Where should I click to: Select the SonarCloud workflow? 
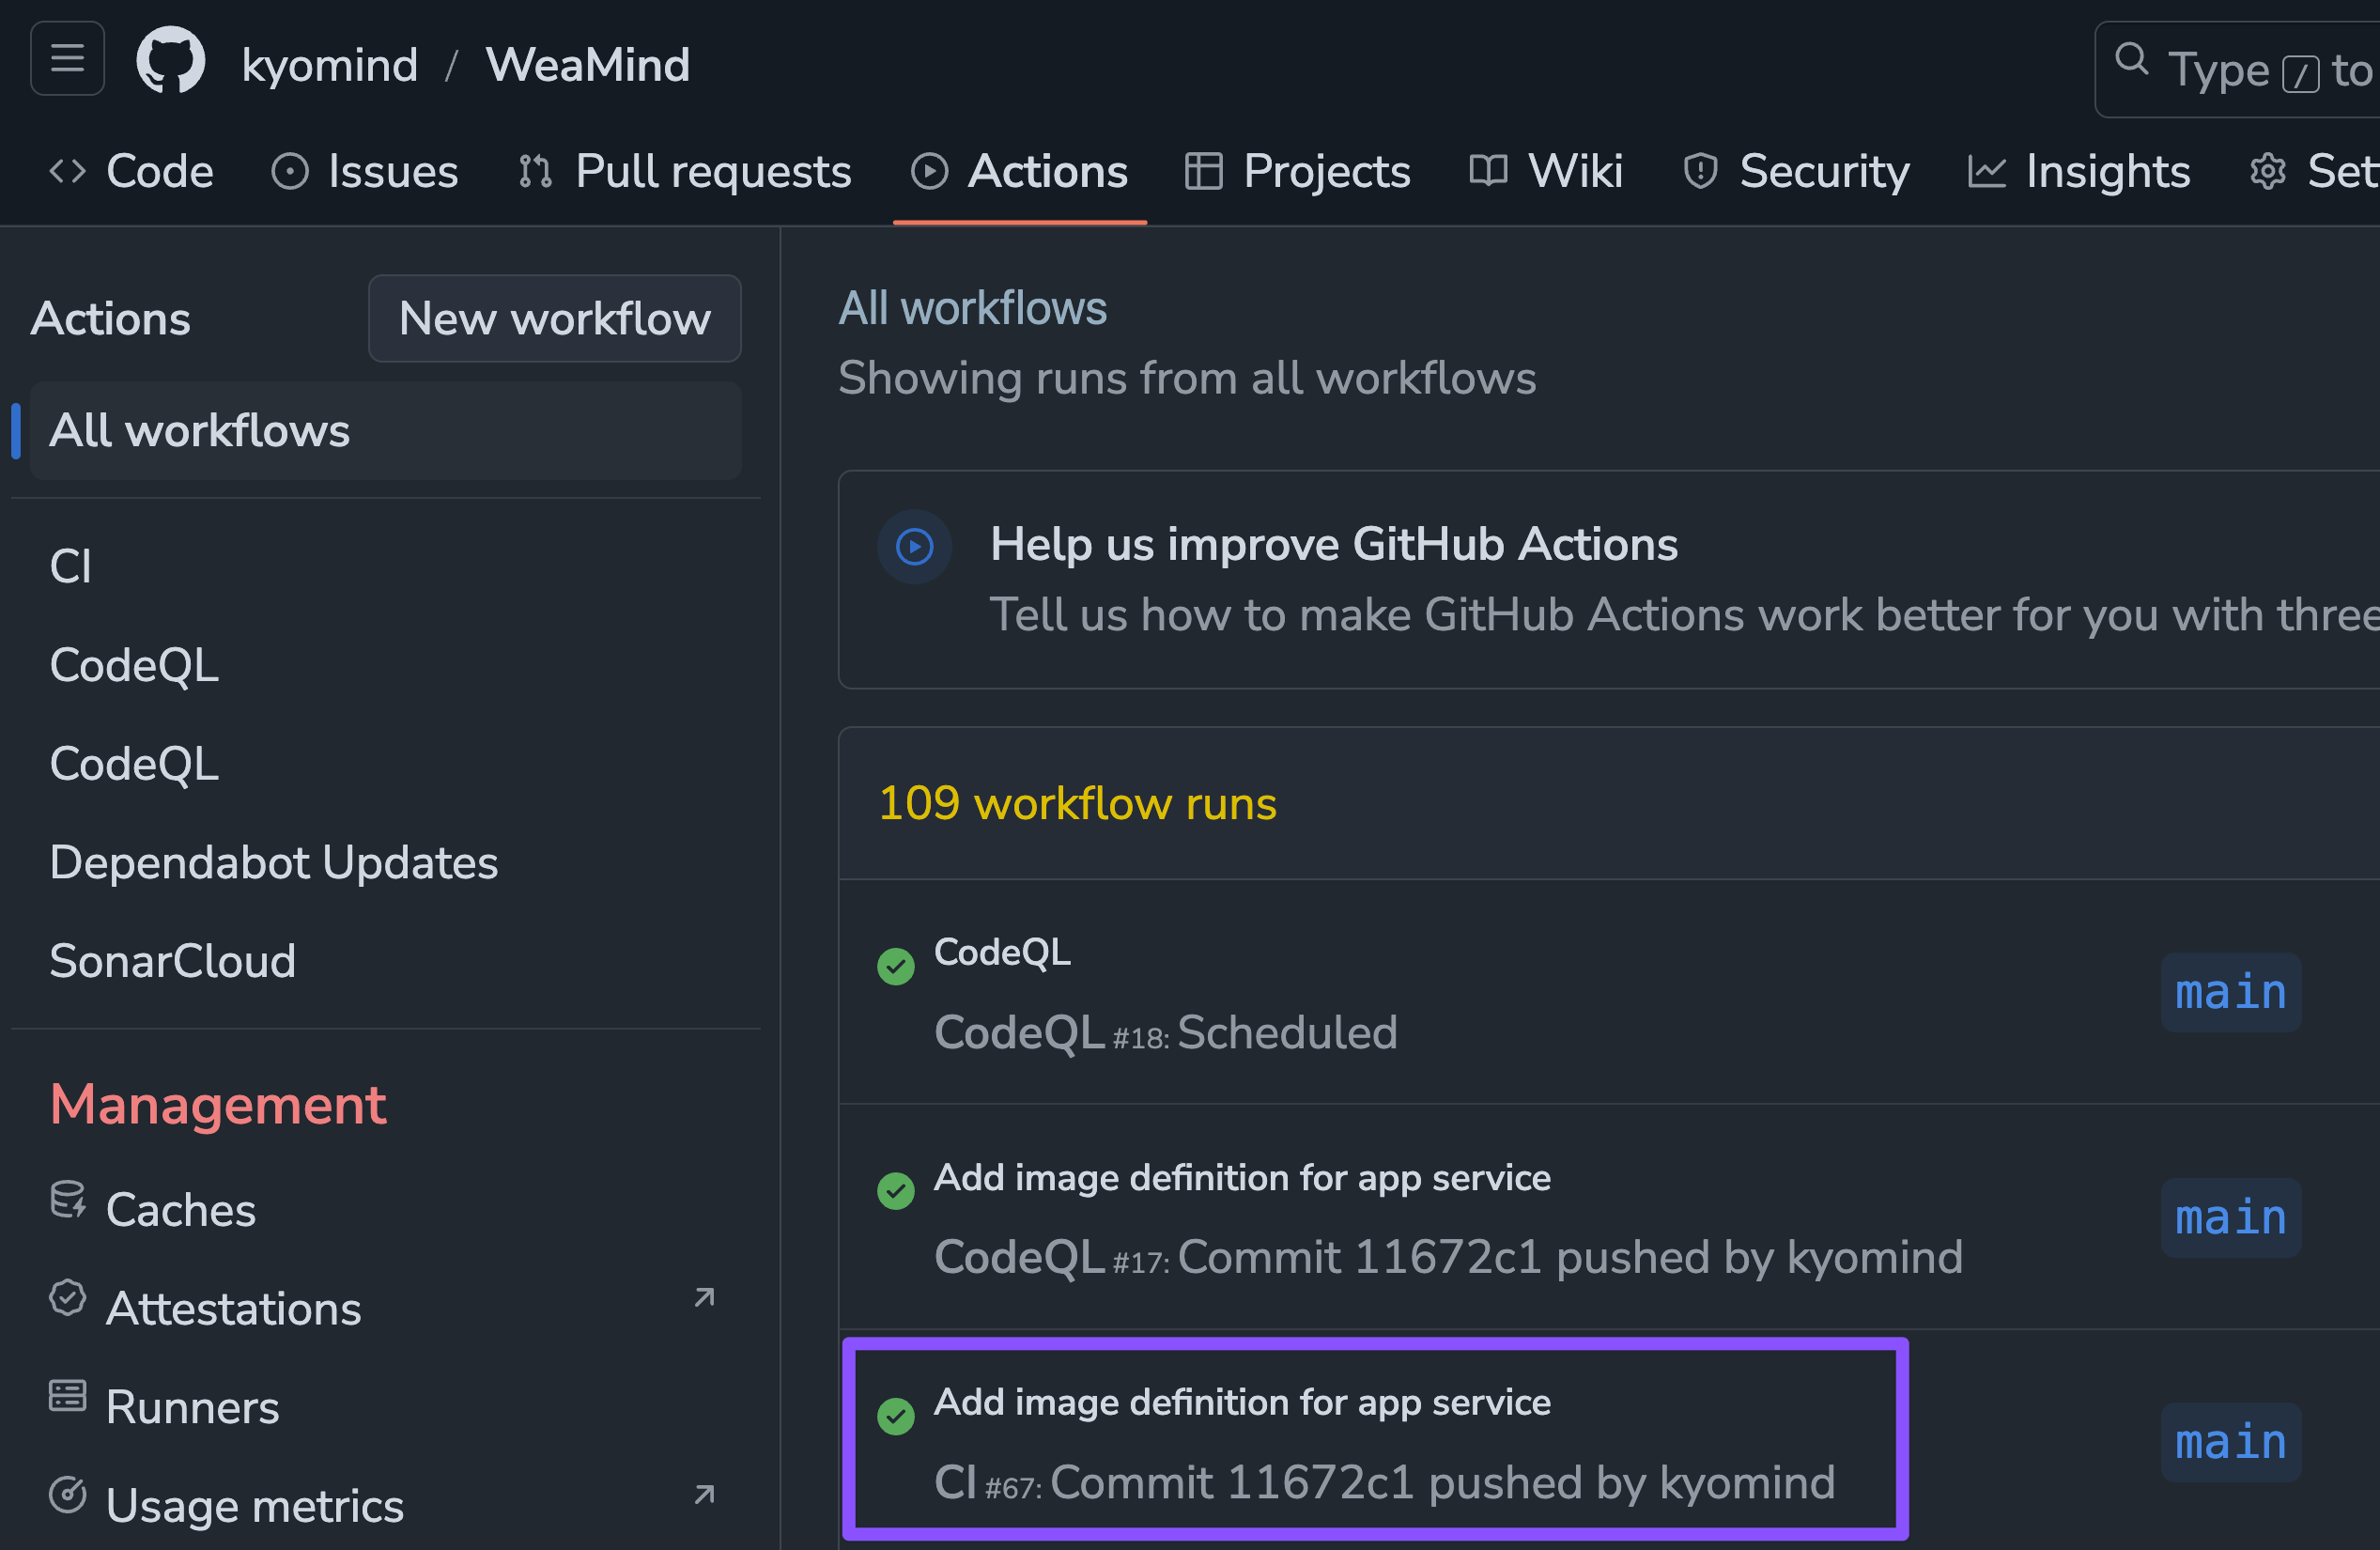(x=386, y=961)
